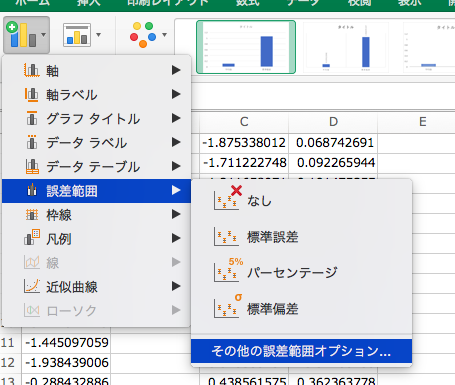The width and height of the screenshot is (455, 385).
Task: Click the 枠線 gridlines icon
Action: click(32, 215)
